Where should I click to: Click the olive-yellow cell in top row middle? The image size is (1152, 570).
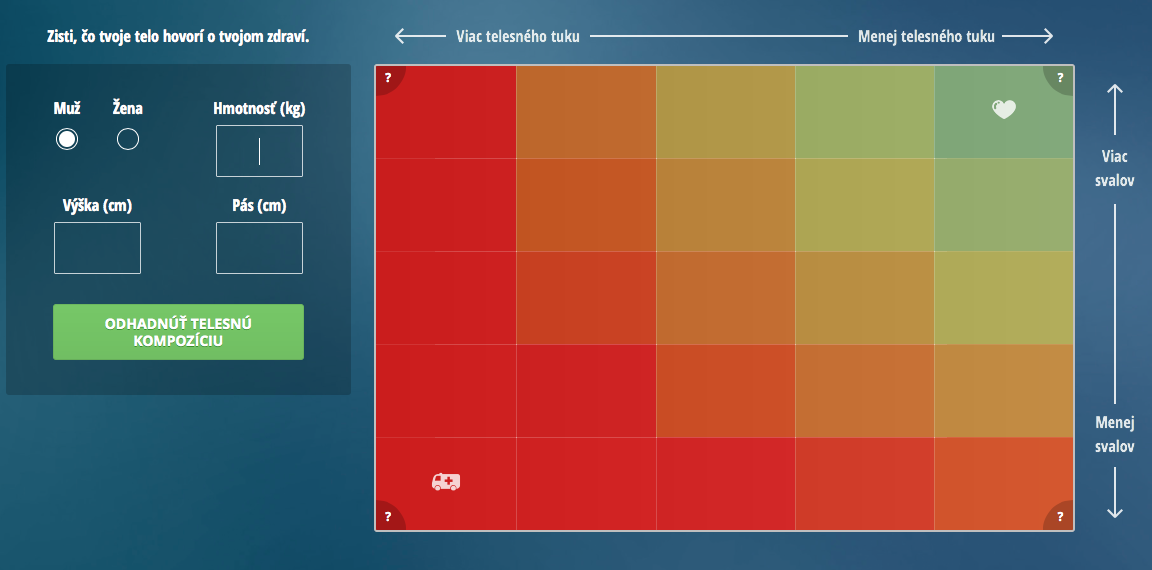(726, 112)
